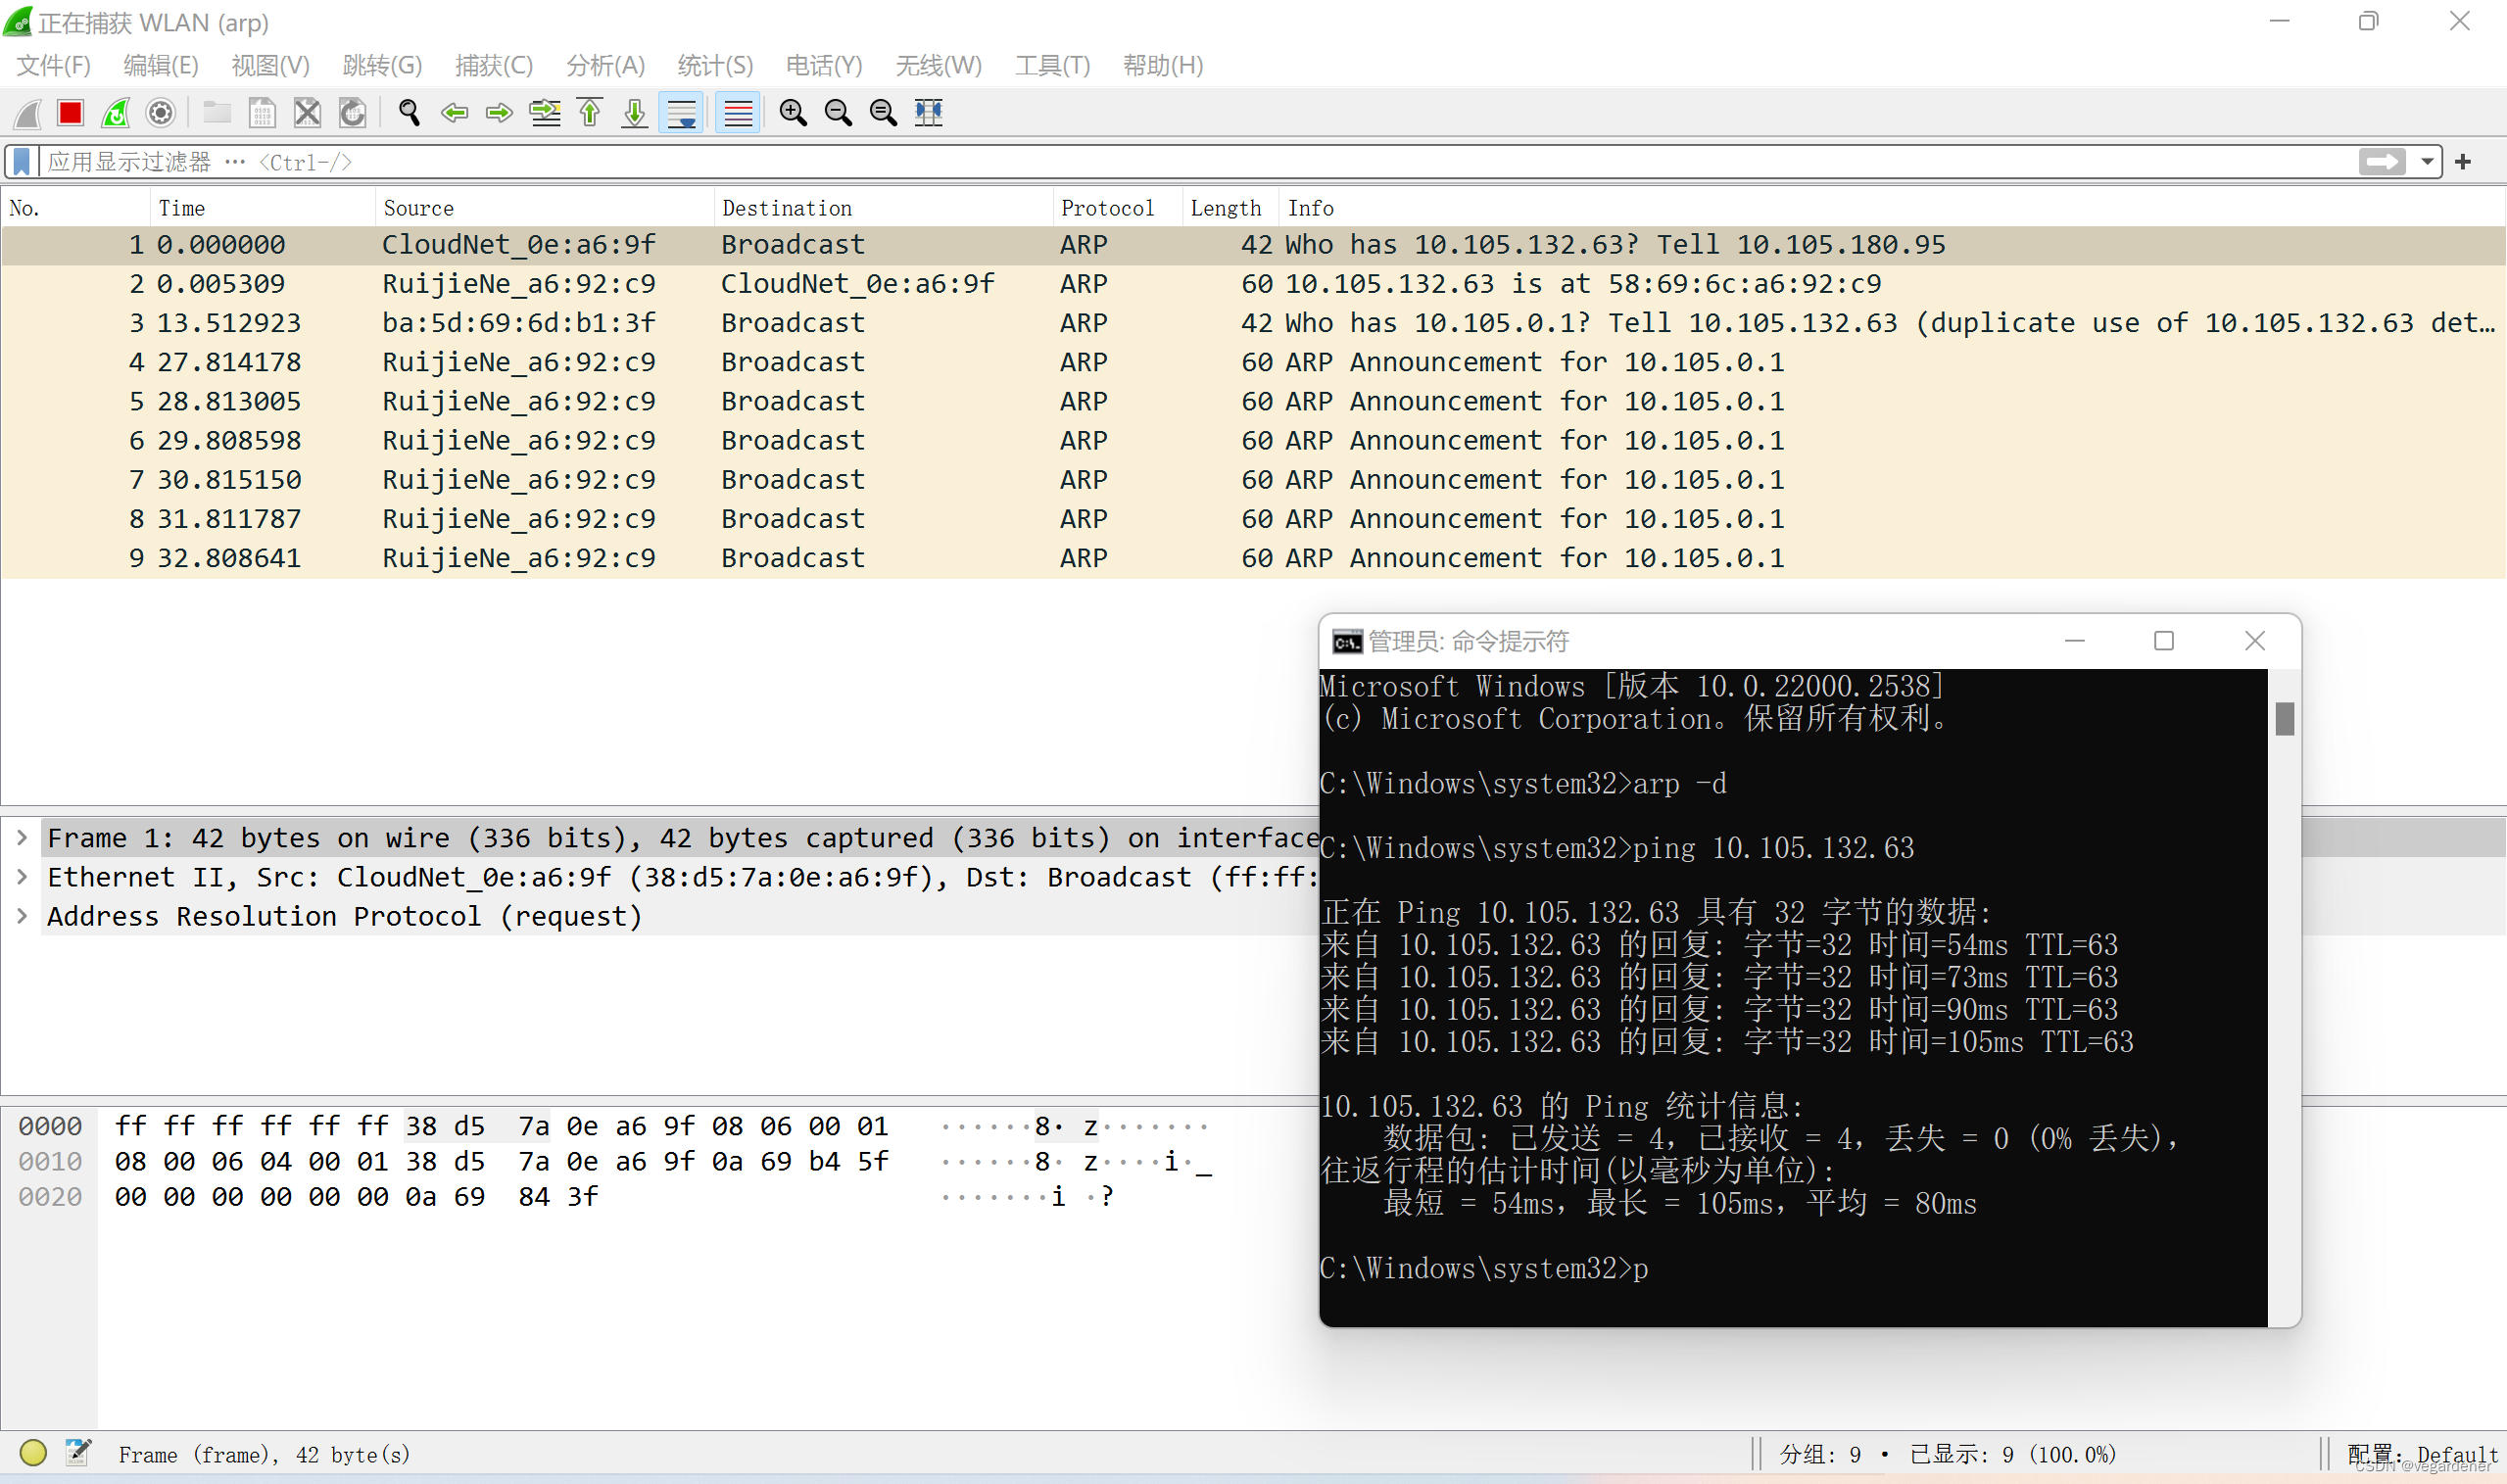Expand Ethernet II details row

(22, 877)
